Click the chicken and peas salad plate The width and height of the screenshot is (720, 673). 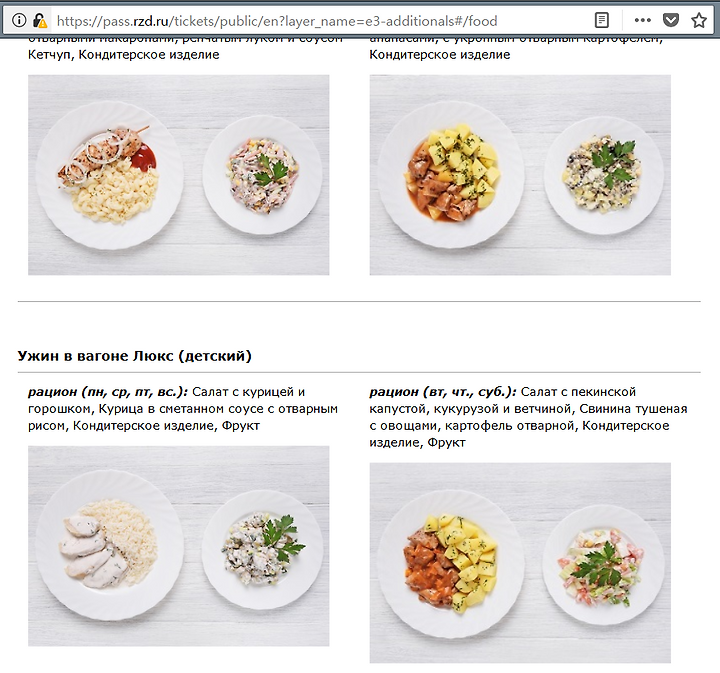pos(263,550)
